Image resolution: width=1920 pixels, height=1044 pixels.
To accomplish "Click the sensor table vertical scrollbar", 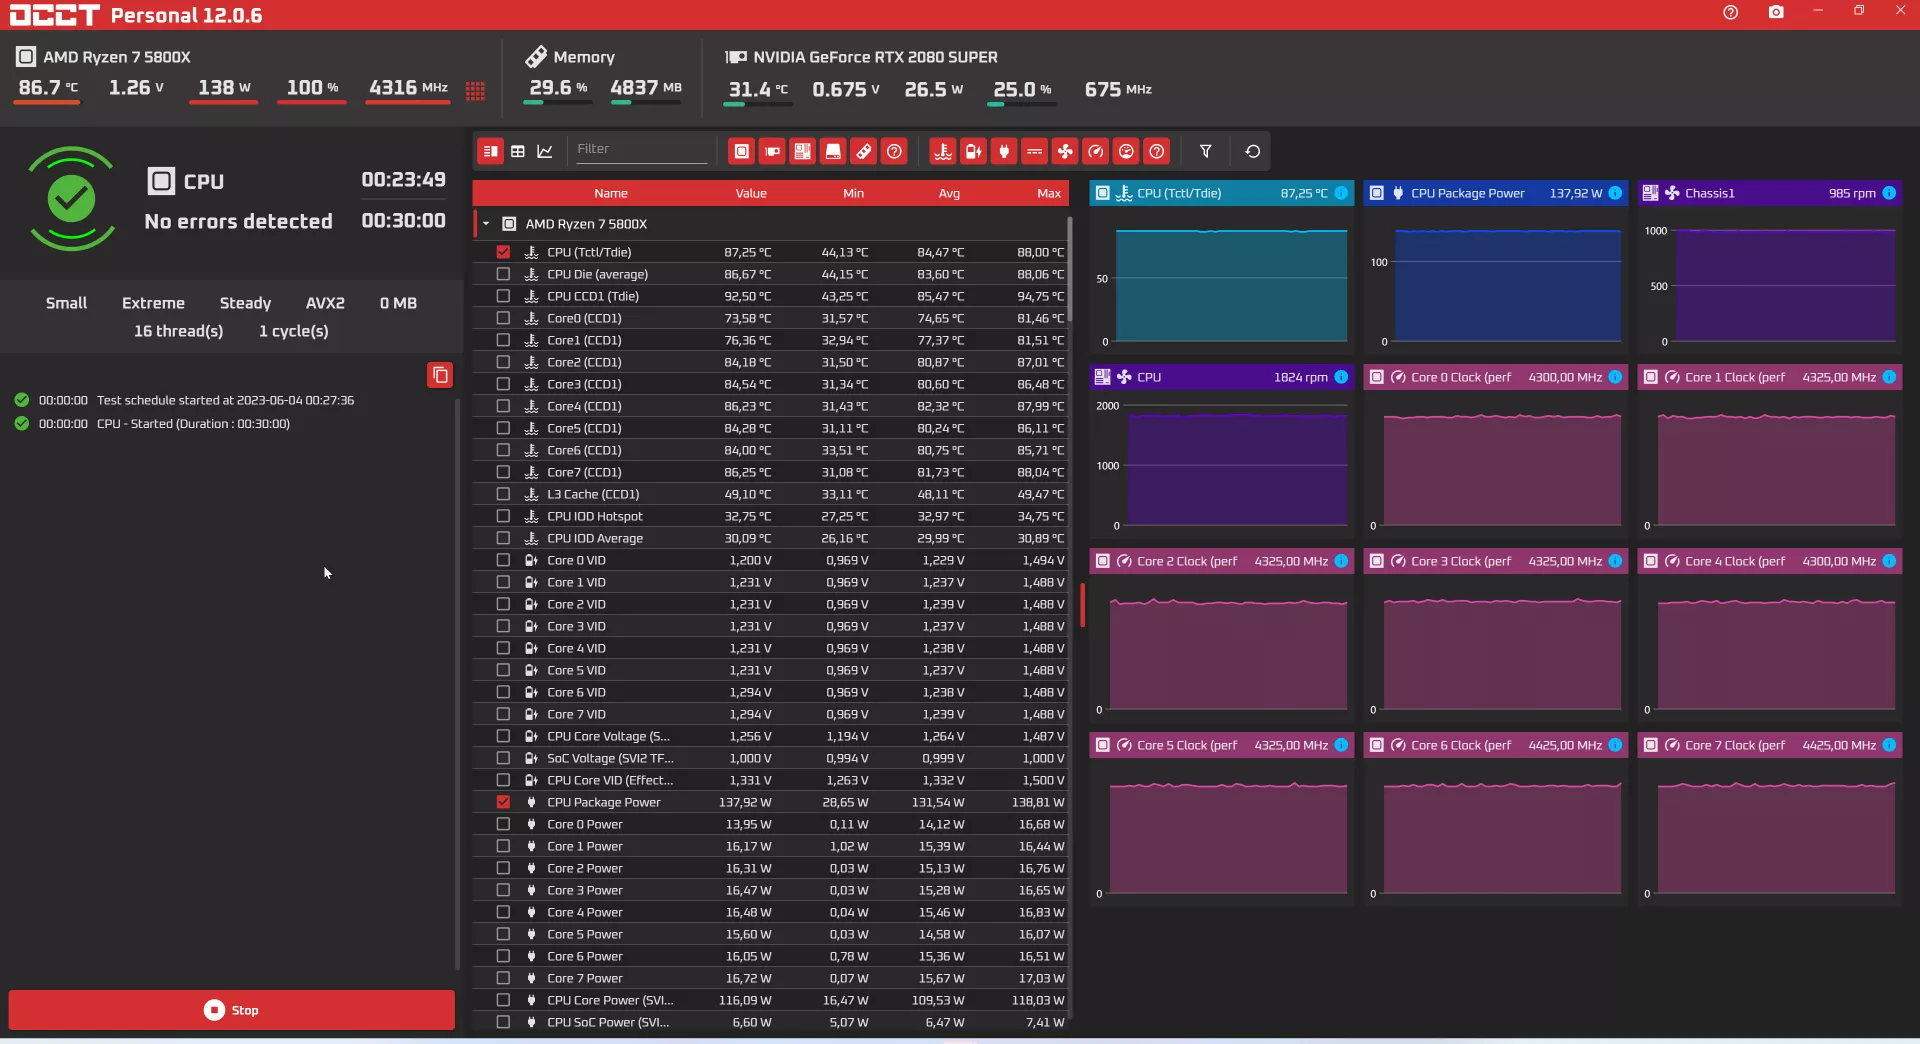I will (1069, 270).
